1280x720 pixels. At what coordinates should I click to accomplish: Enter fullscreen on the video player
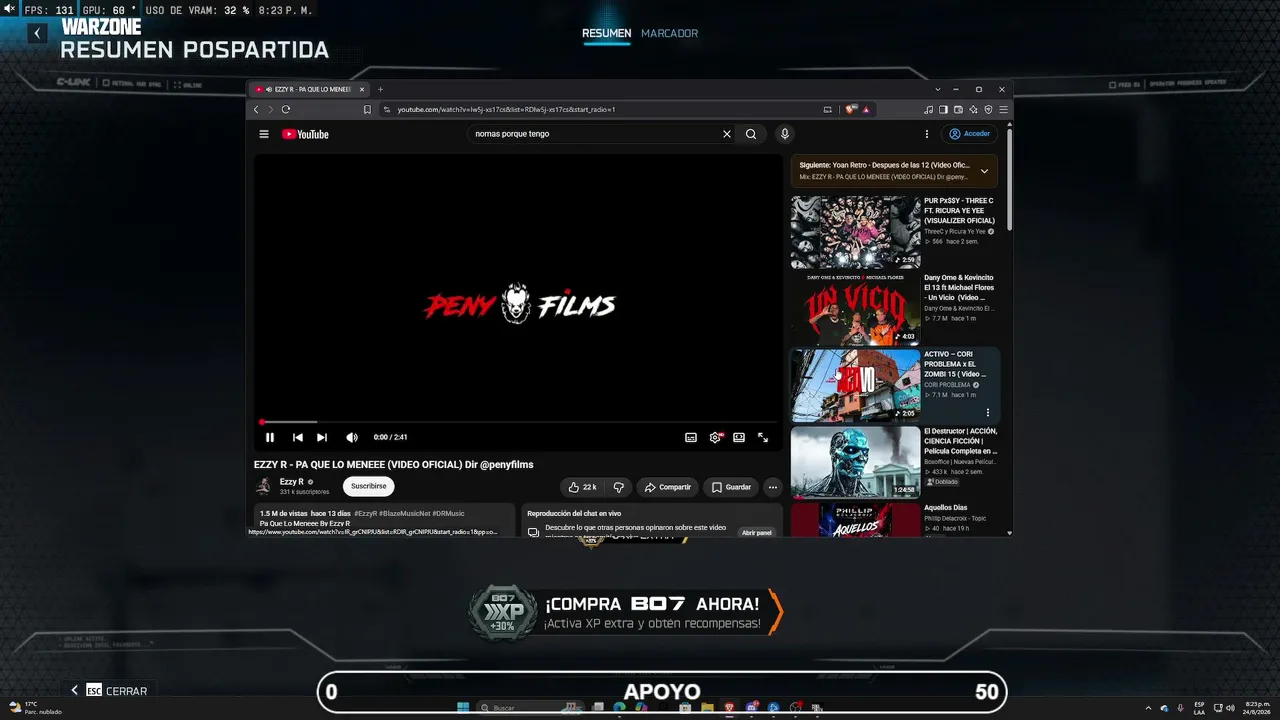click(763, 437)
